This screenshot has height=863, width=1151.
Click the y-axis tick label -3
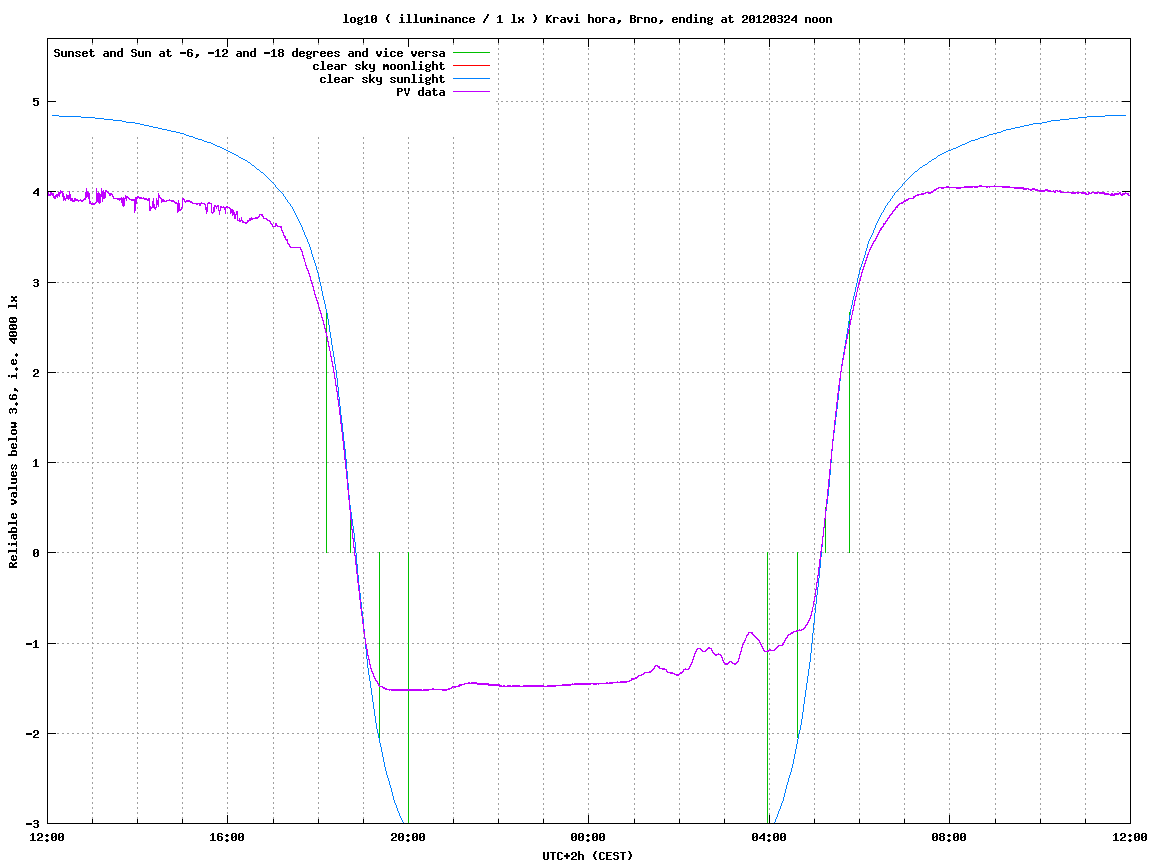click(33, 823)
